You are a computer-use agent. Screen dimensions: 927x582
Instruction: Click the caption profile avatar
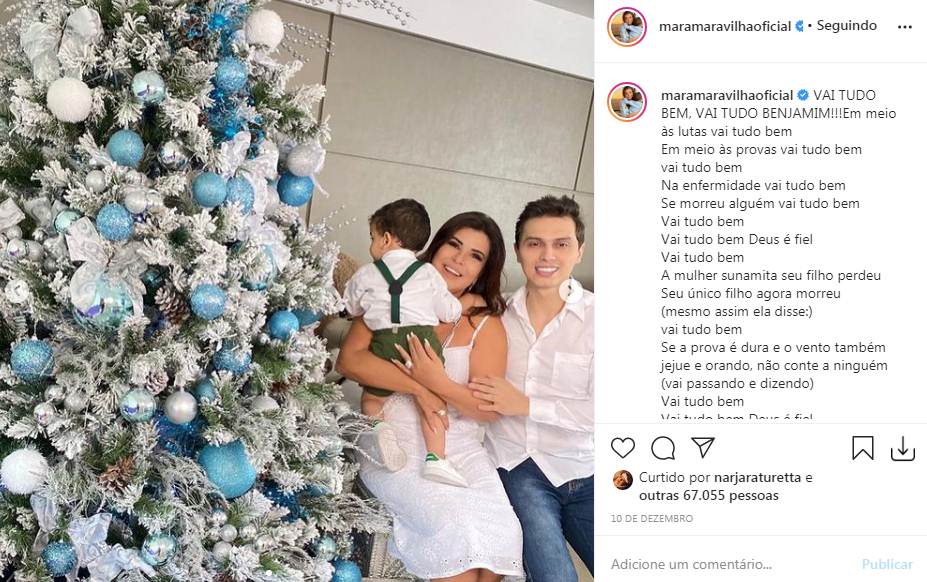pos(627,102)
